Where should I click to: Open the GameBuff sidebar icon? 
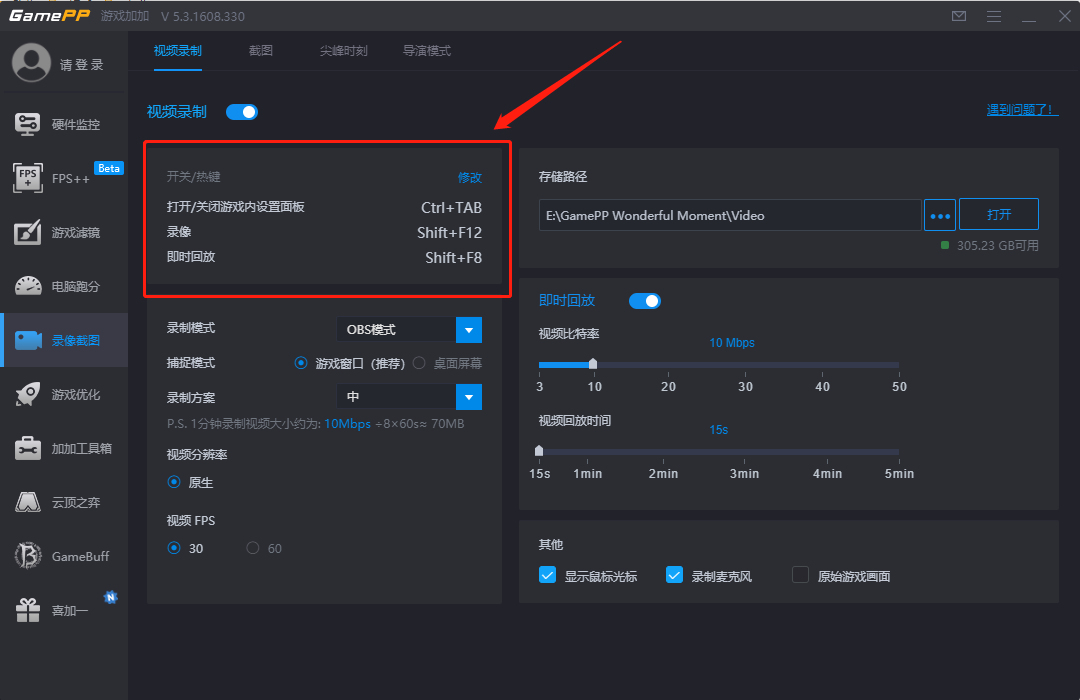28,556
